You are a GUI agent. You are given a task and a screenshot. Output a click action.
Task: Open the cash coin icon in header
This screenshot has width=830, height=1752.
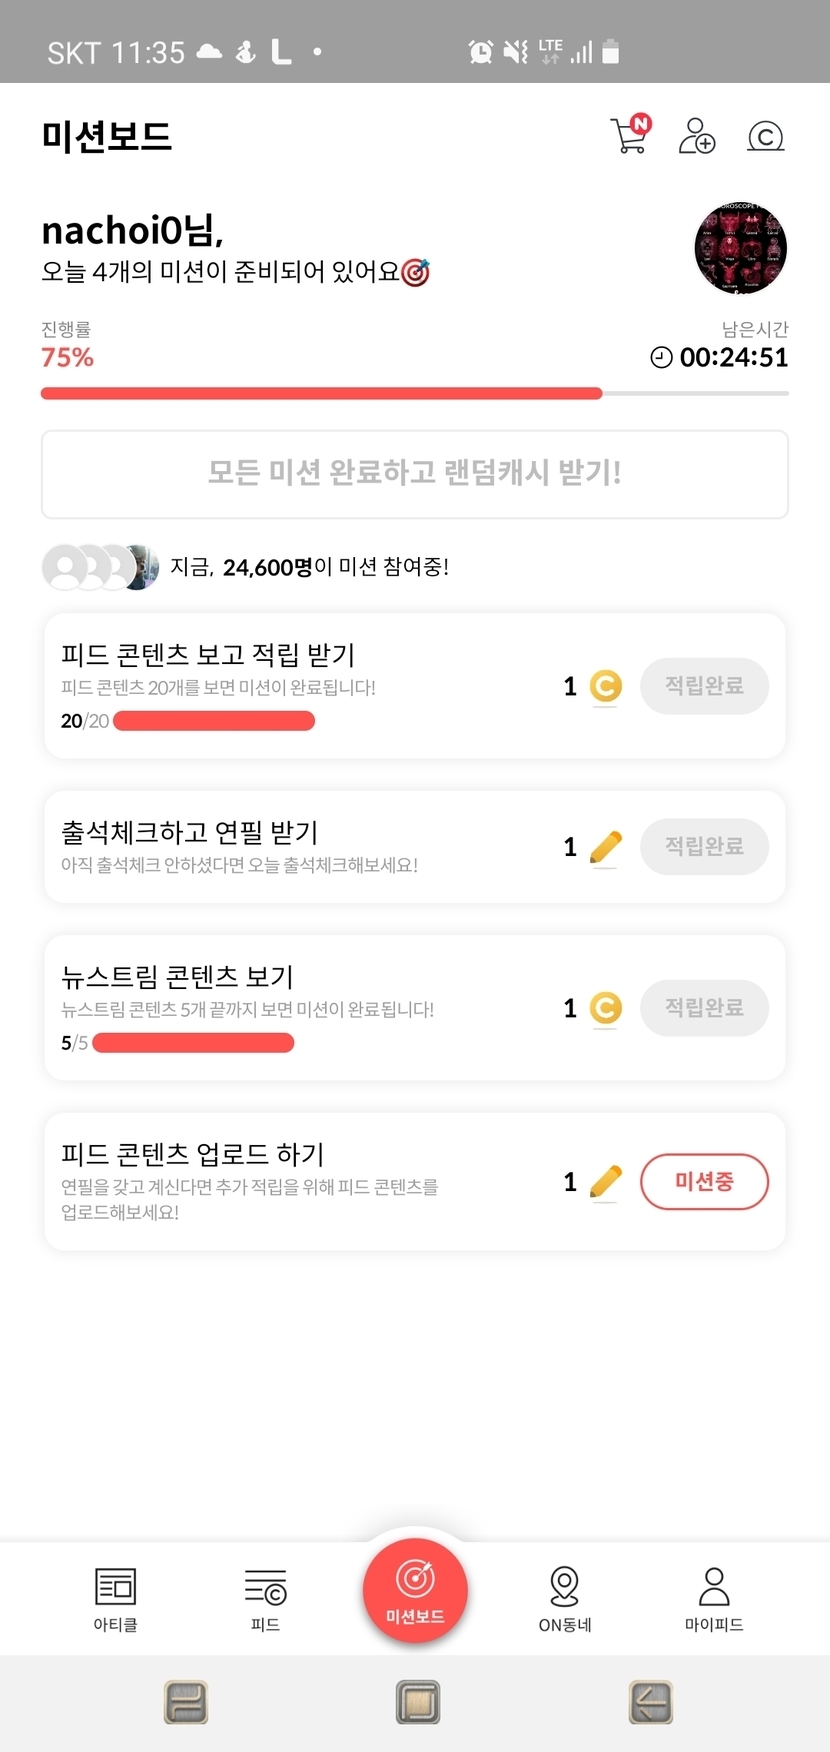pos(765,136)
